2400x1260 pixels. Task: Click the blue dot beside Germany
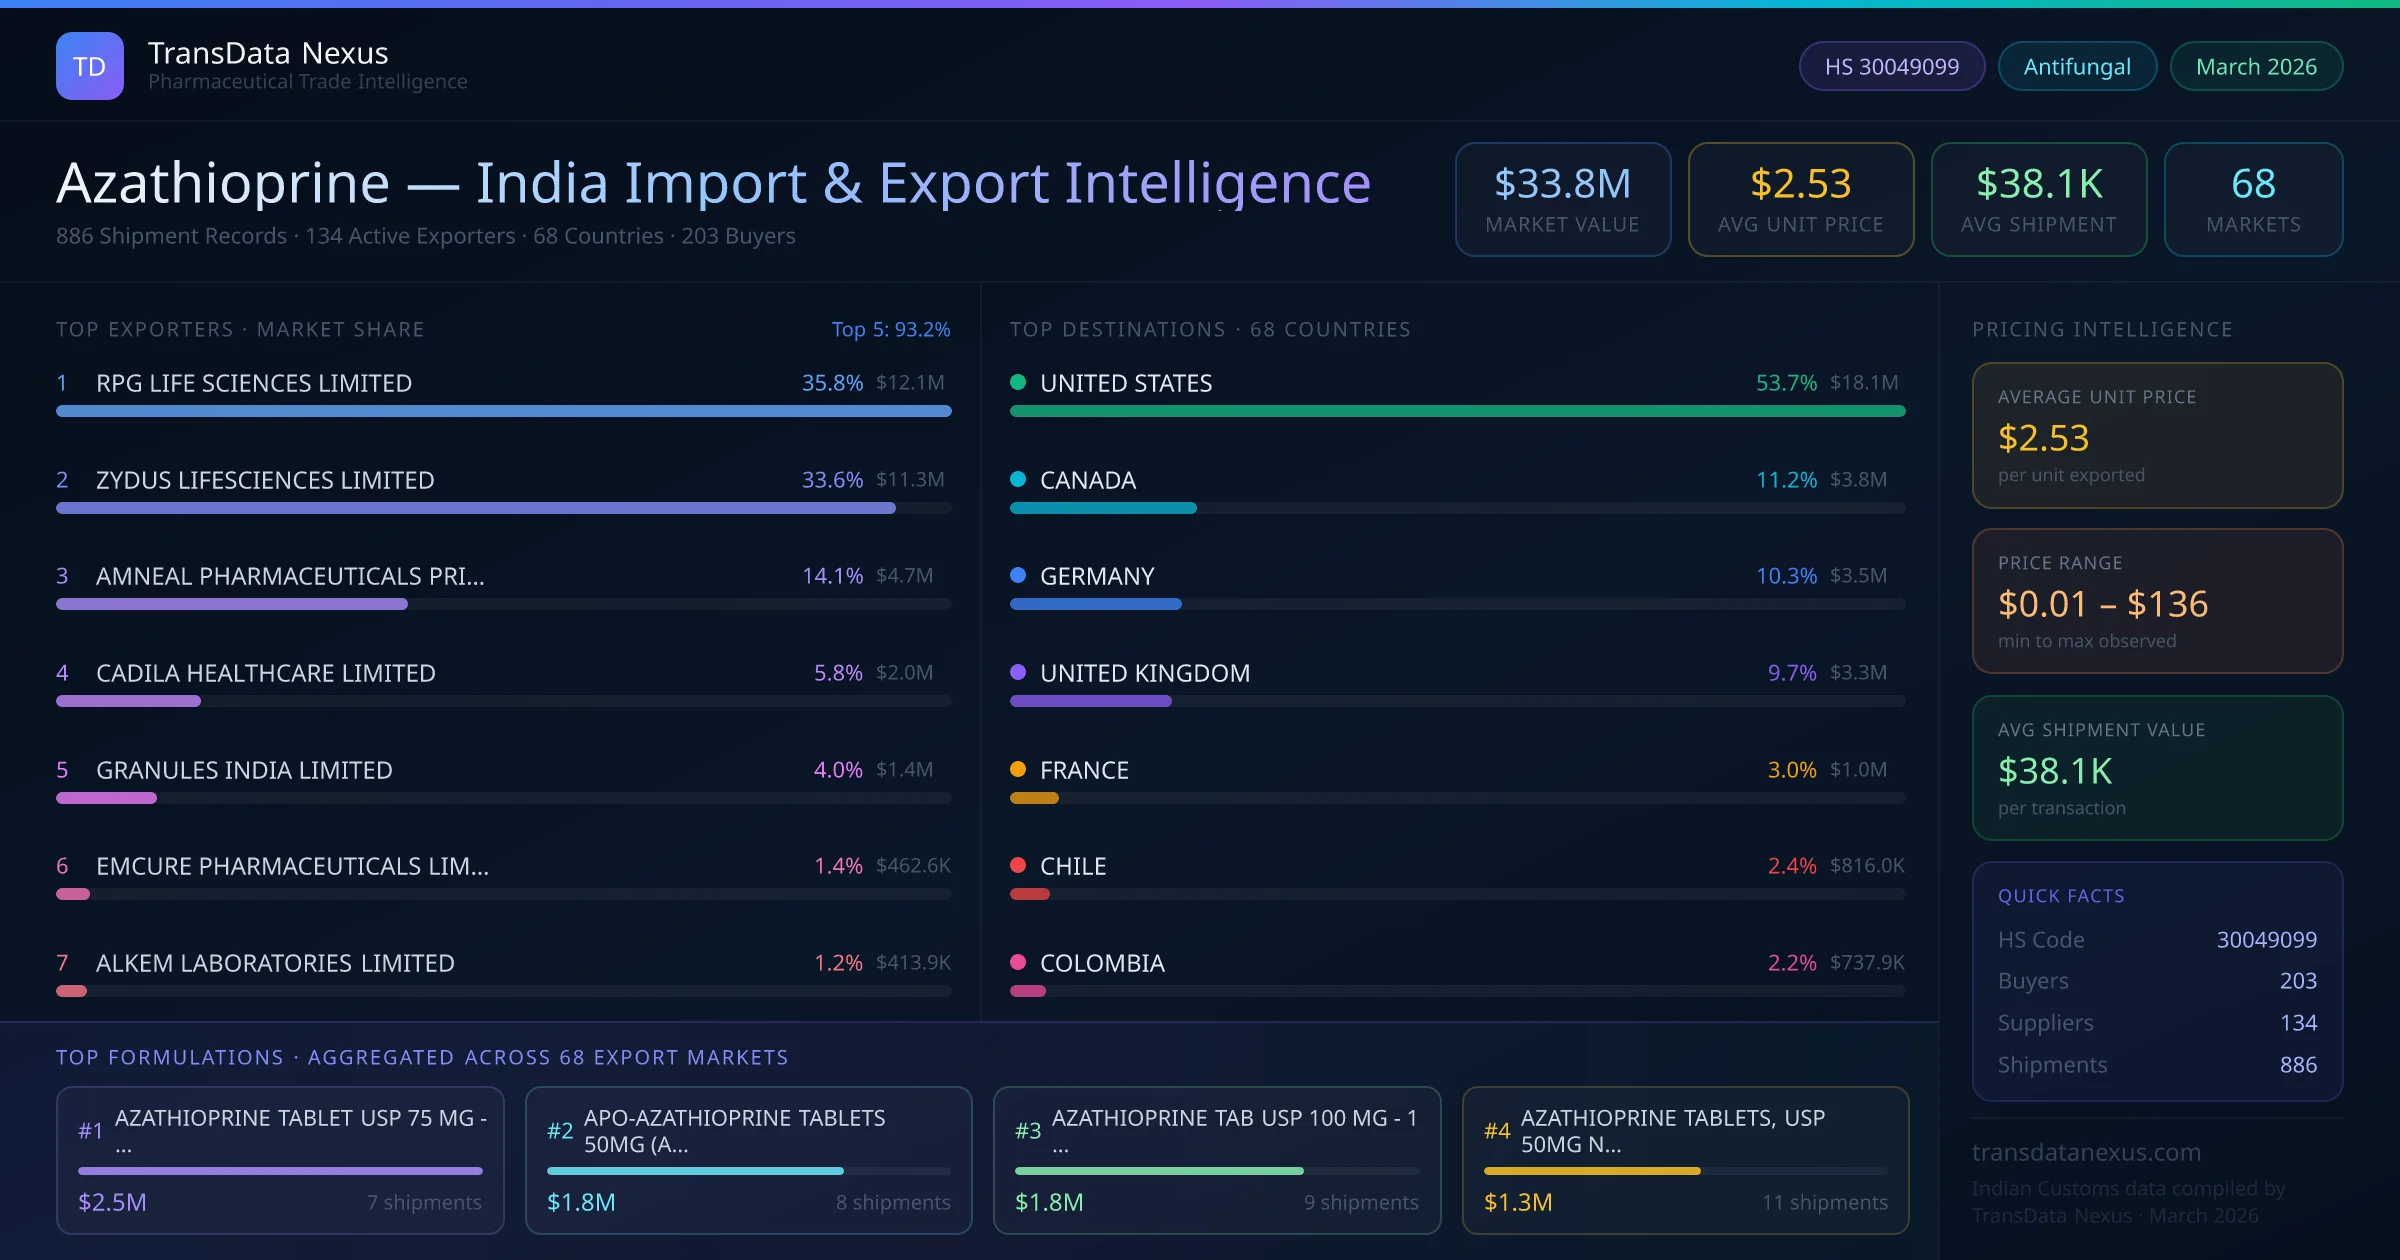[x=1018, y=575]
